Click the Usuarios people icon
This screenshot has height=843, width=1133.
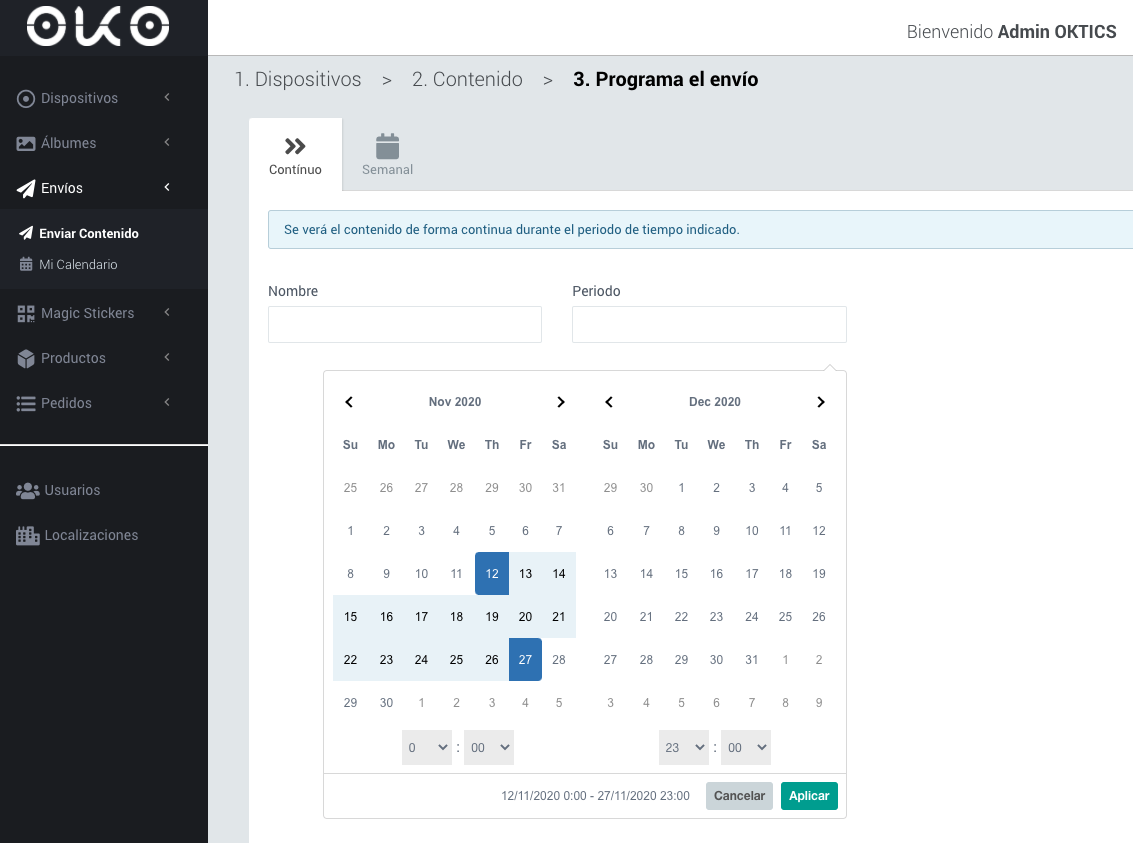click(x=27, y=490)
